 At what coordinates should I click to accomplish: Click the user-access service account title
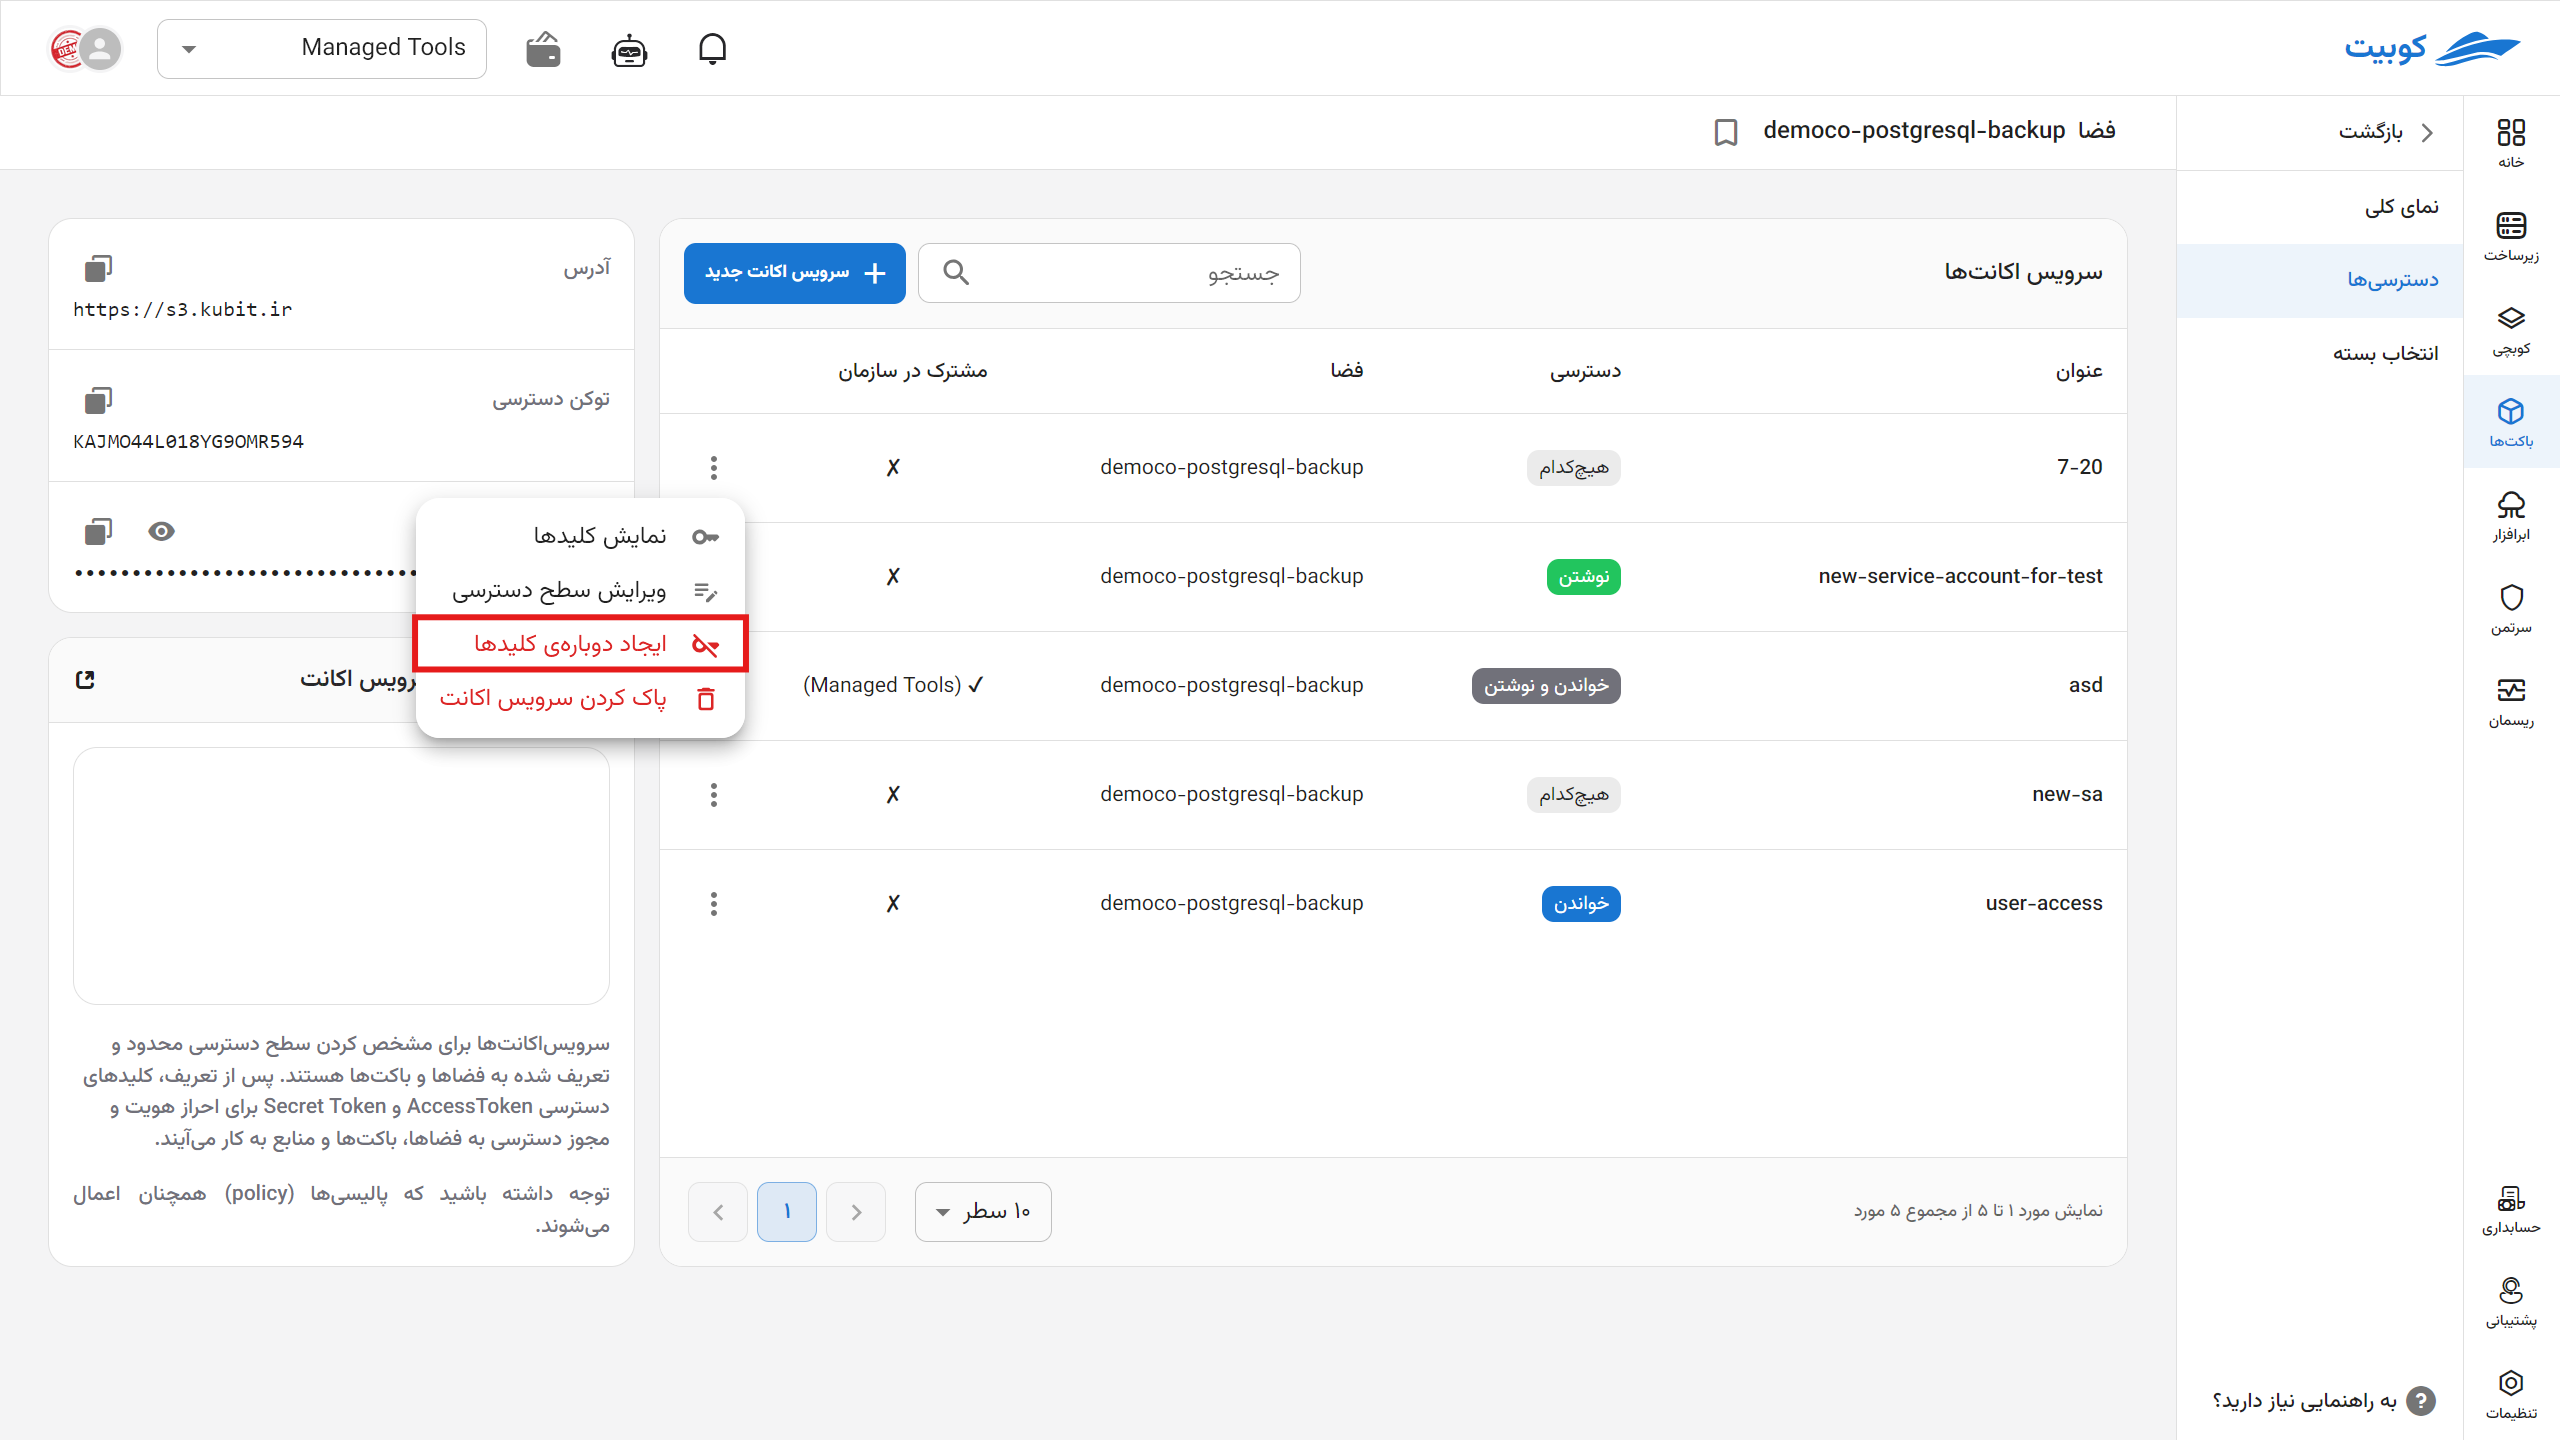[2044, 903]
